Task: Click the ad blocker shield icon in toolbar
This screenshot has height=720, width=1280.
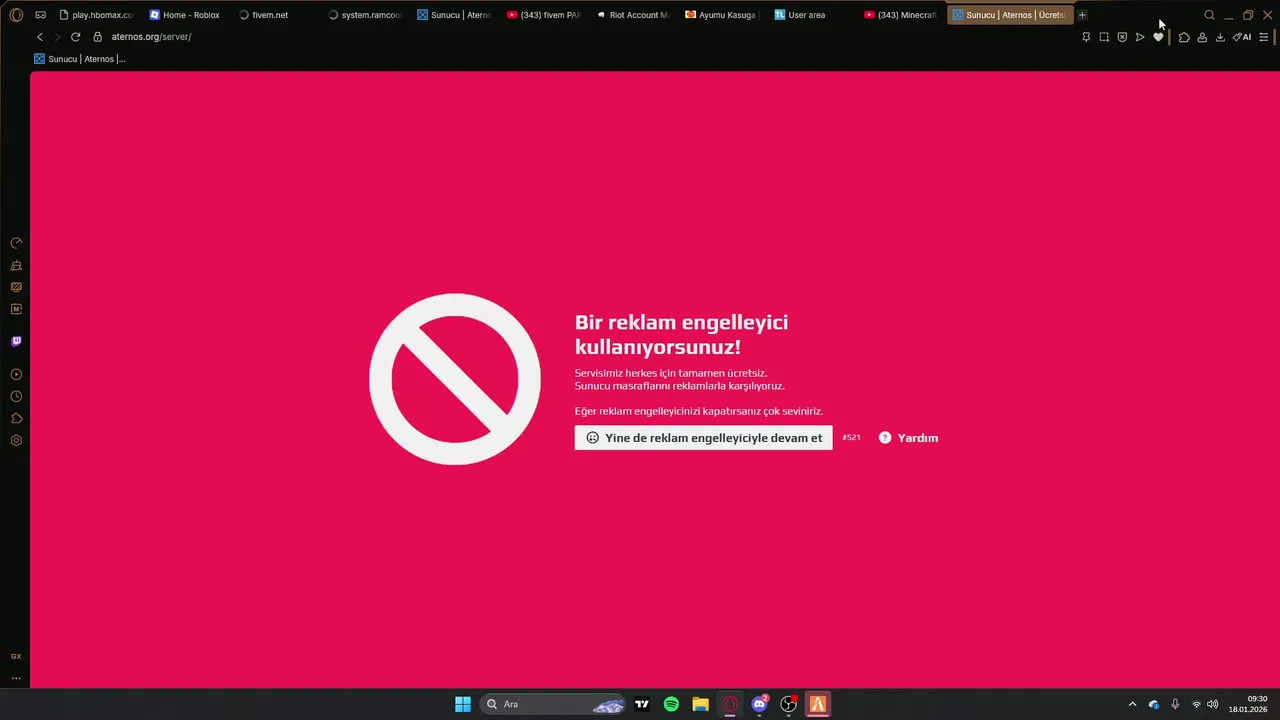Action: 1122,37
